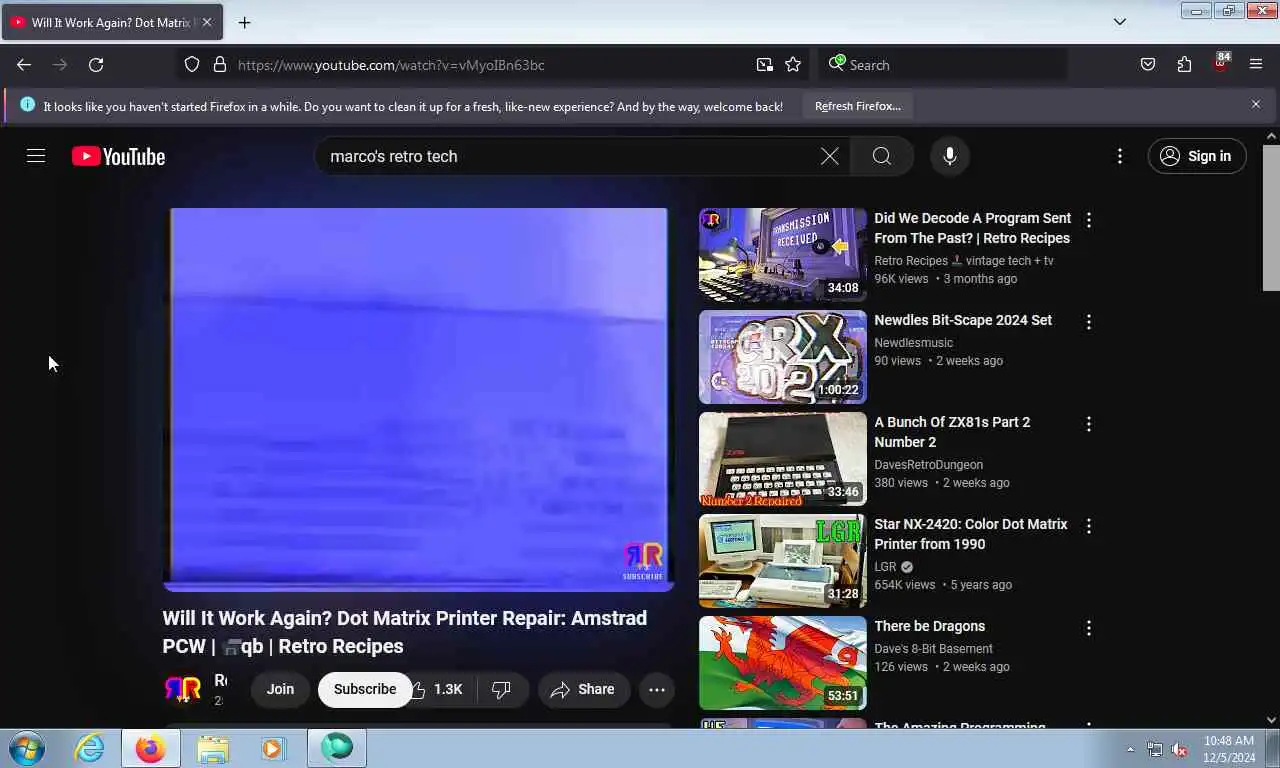Open options for There be Dragons
Viewport: 1280px width, 768px height.
coord(1089,628)
